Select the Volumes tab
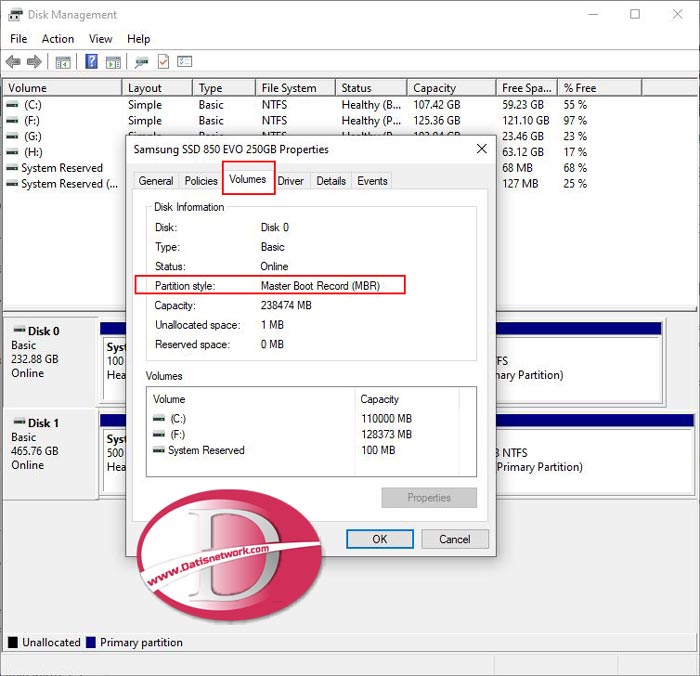 (x=248, y=179)
